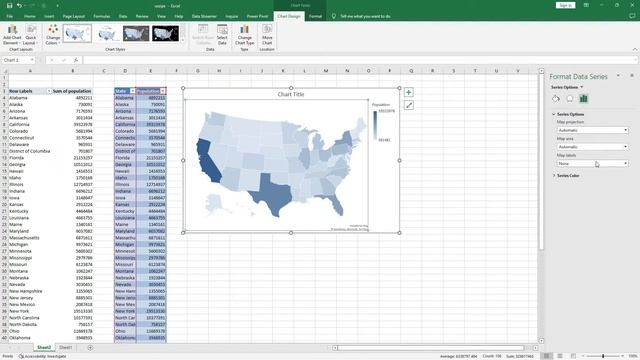This screenshot has width=640, height=360.
Task: Select Page Break Preview icon in status bar
Action: [573, 356]
